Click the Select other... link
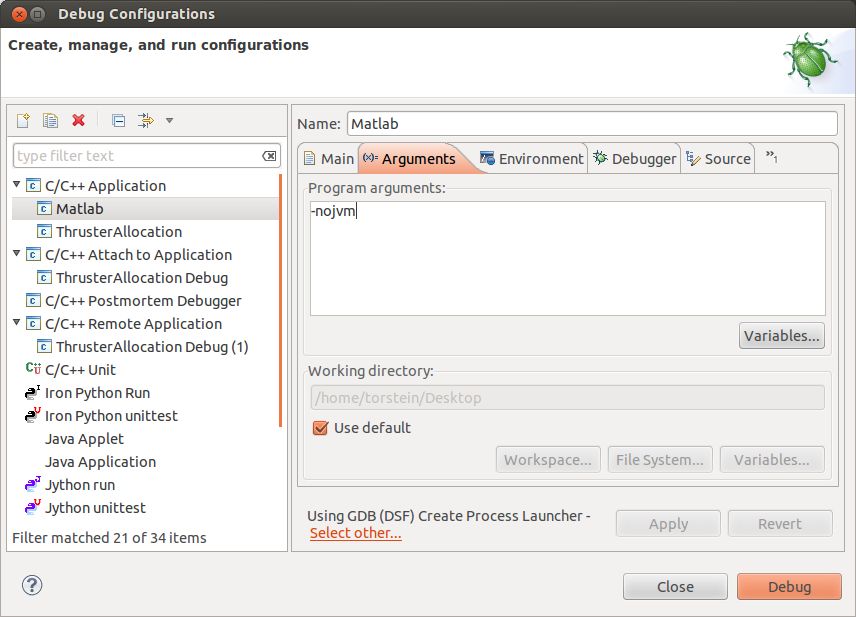Viewport: 856px width, 617px height. [355, 533]
